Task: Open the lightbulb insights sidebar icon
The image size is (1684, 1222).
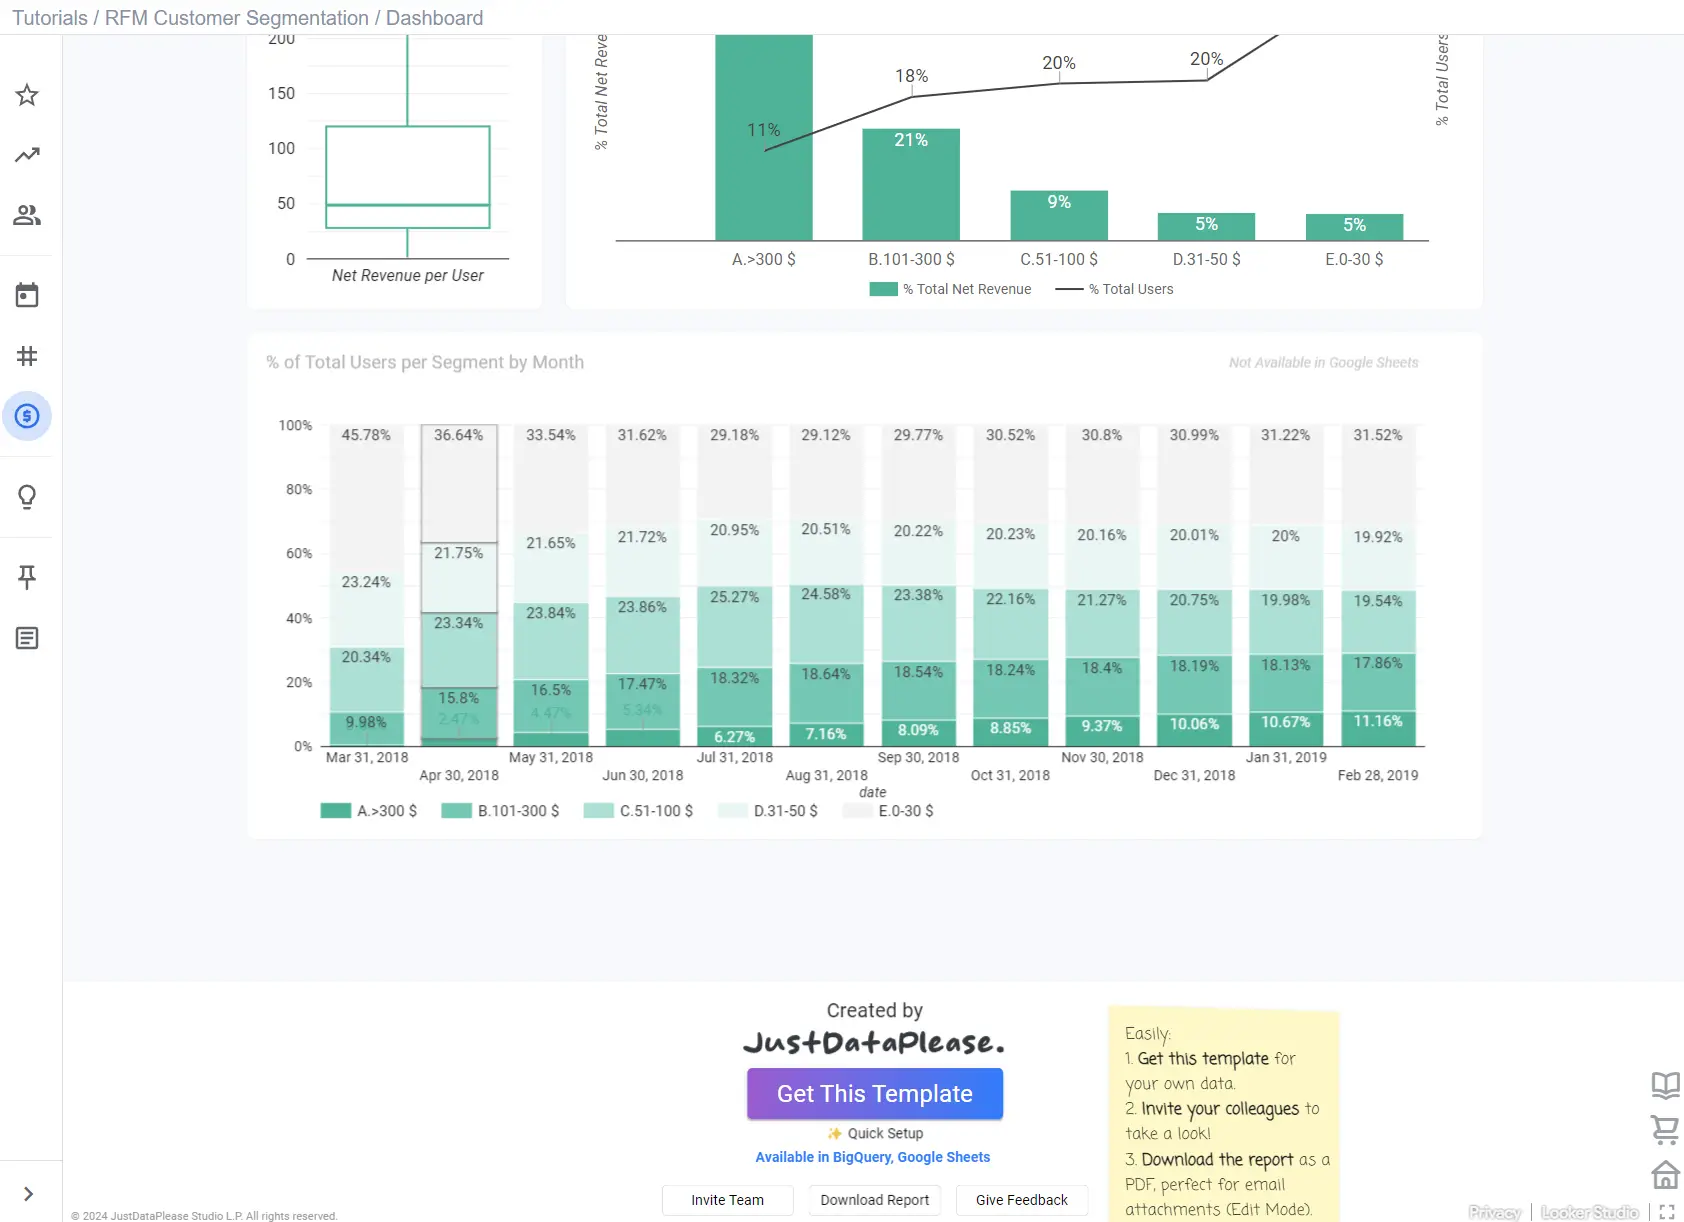Action: tap(27, 497)
